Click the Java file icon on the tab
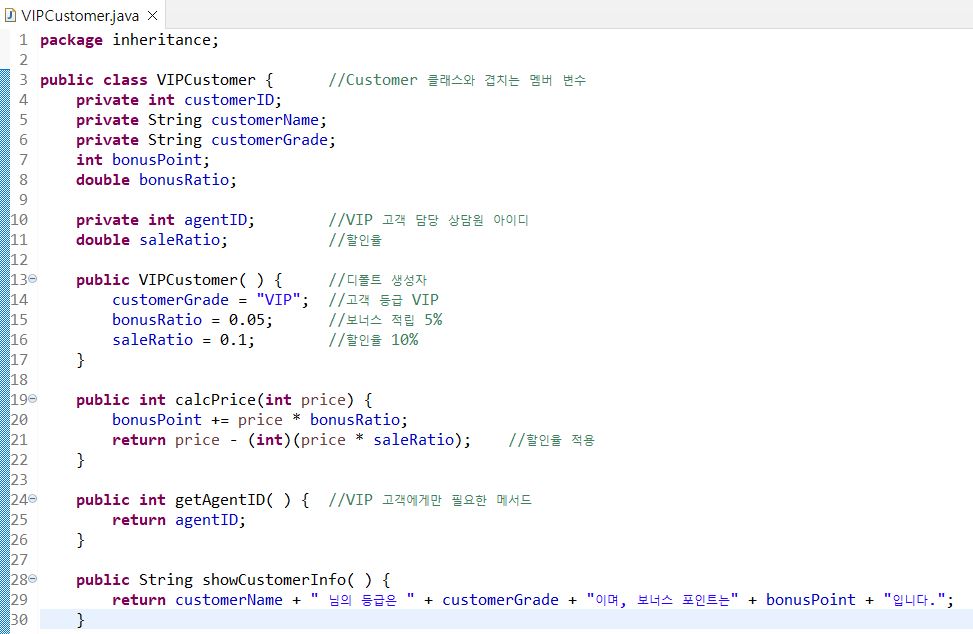Image resolution: width=973 pixels, height=634 pixels. pos(10,16)
